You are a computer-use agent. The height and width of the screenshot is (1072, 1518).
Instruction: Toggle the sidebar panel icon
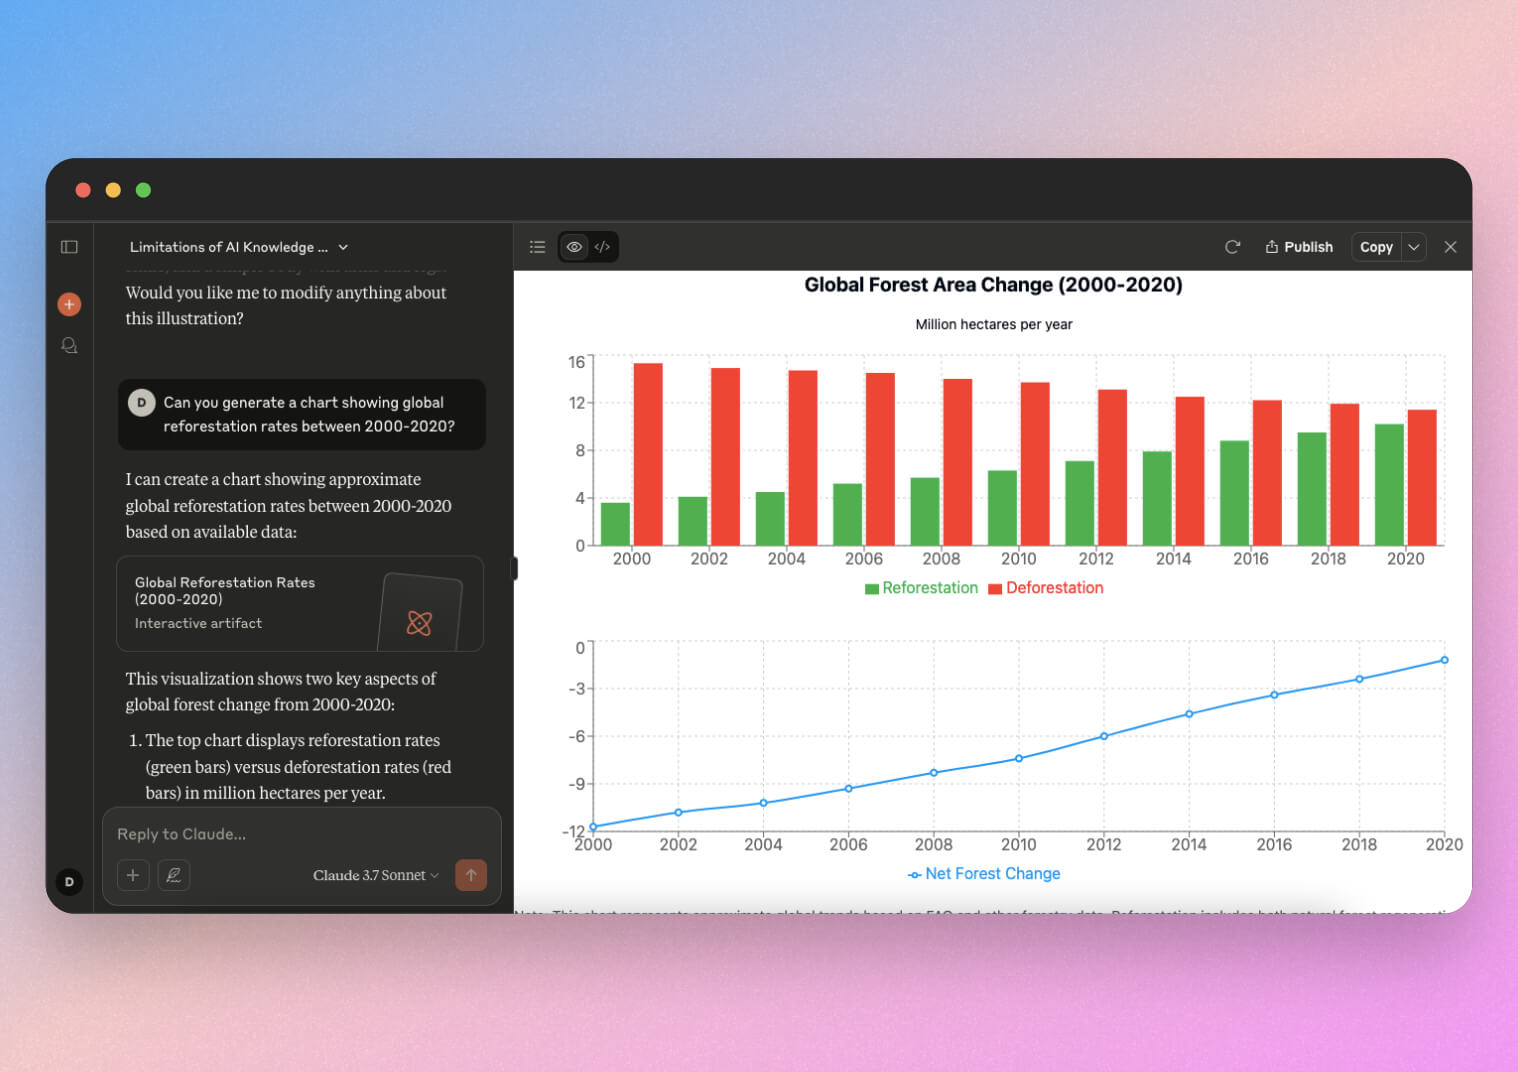69,247
